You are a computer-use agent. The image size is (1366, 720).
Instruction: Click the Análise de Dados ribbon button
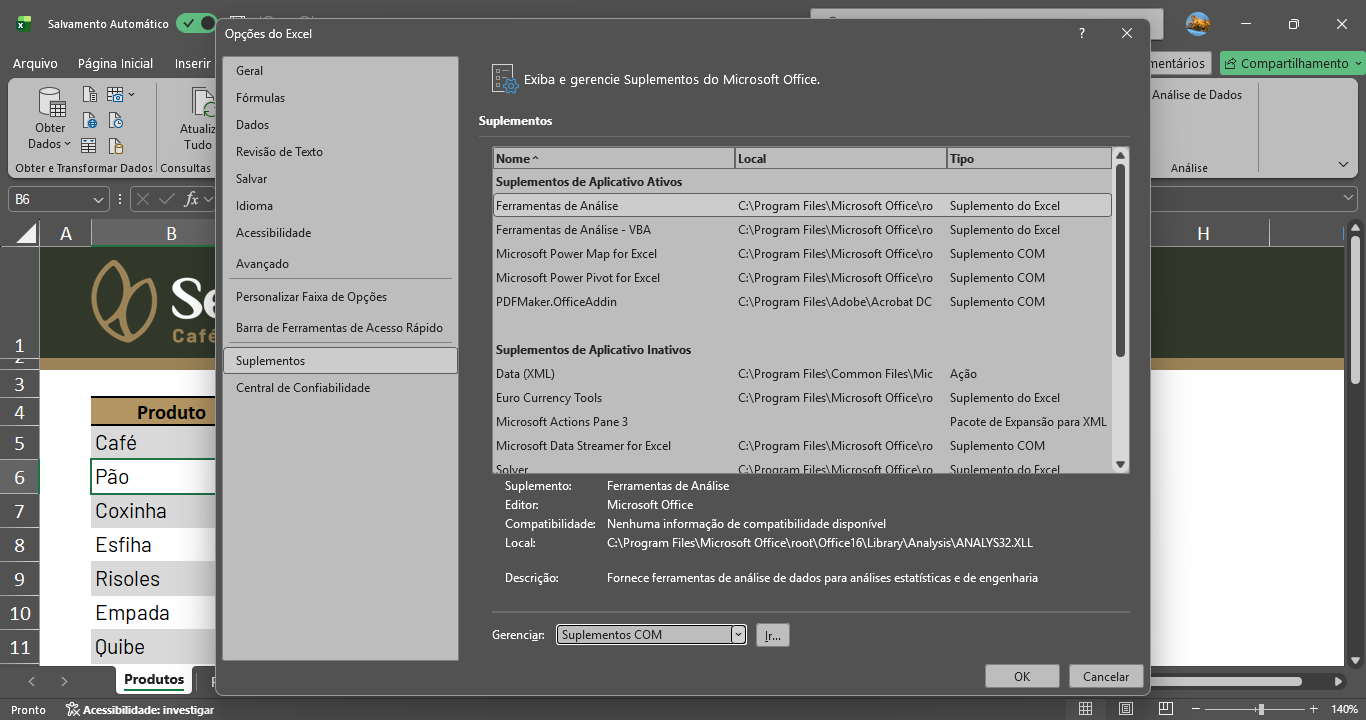click(x=1196, y=95)
